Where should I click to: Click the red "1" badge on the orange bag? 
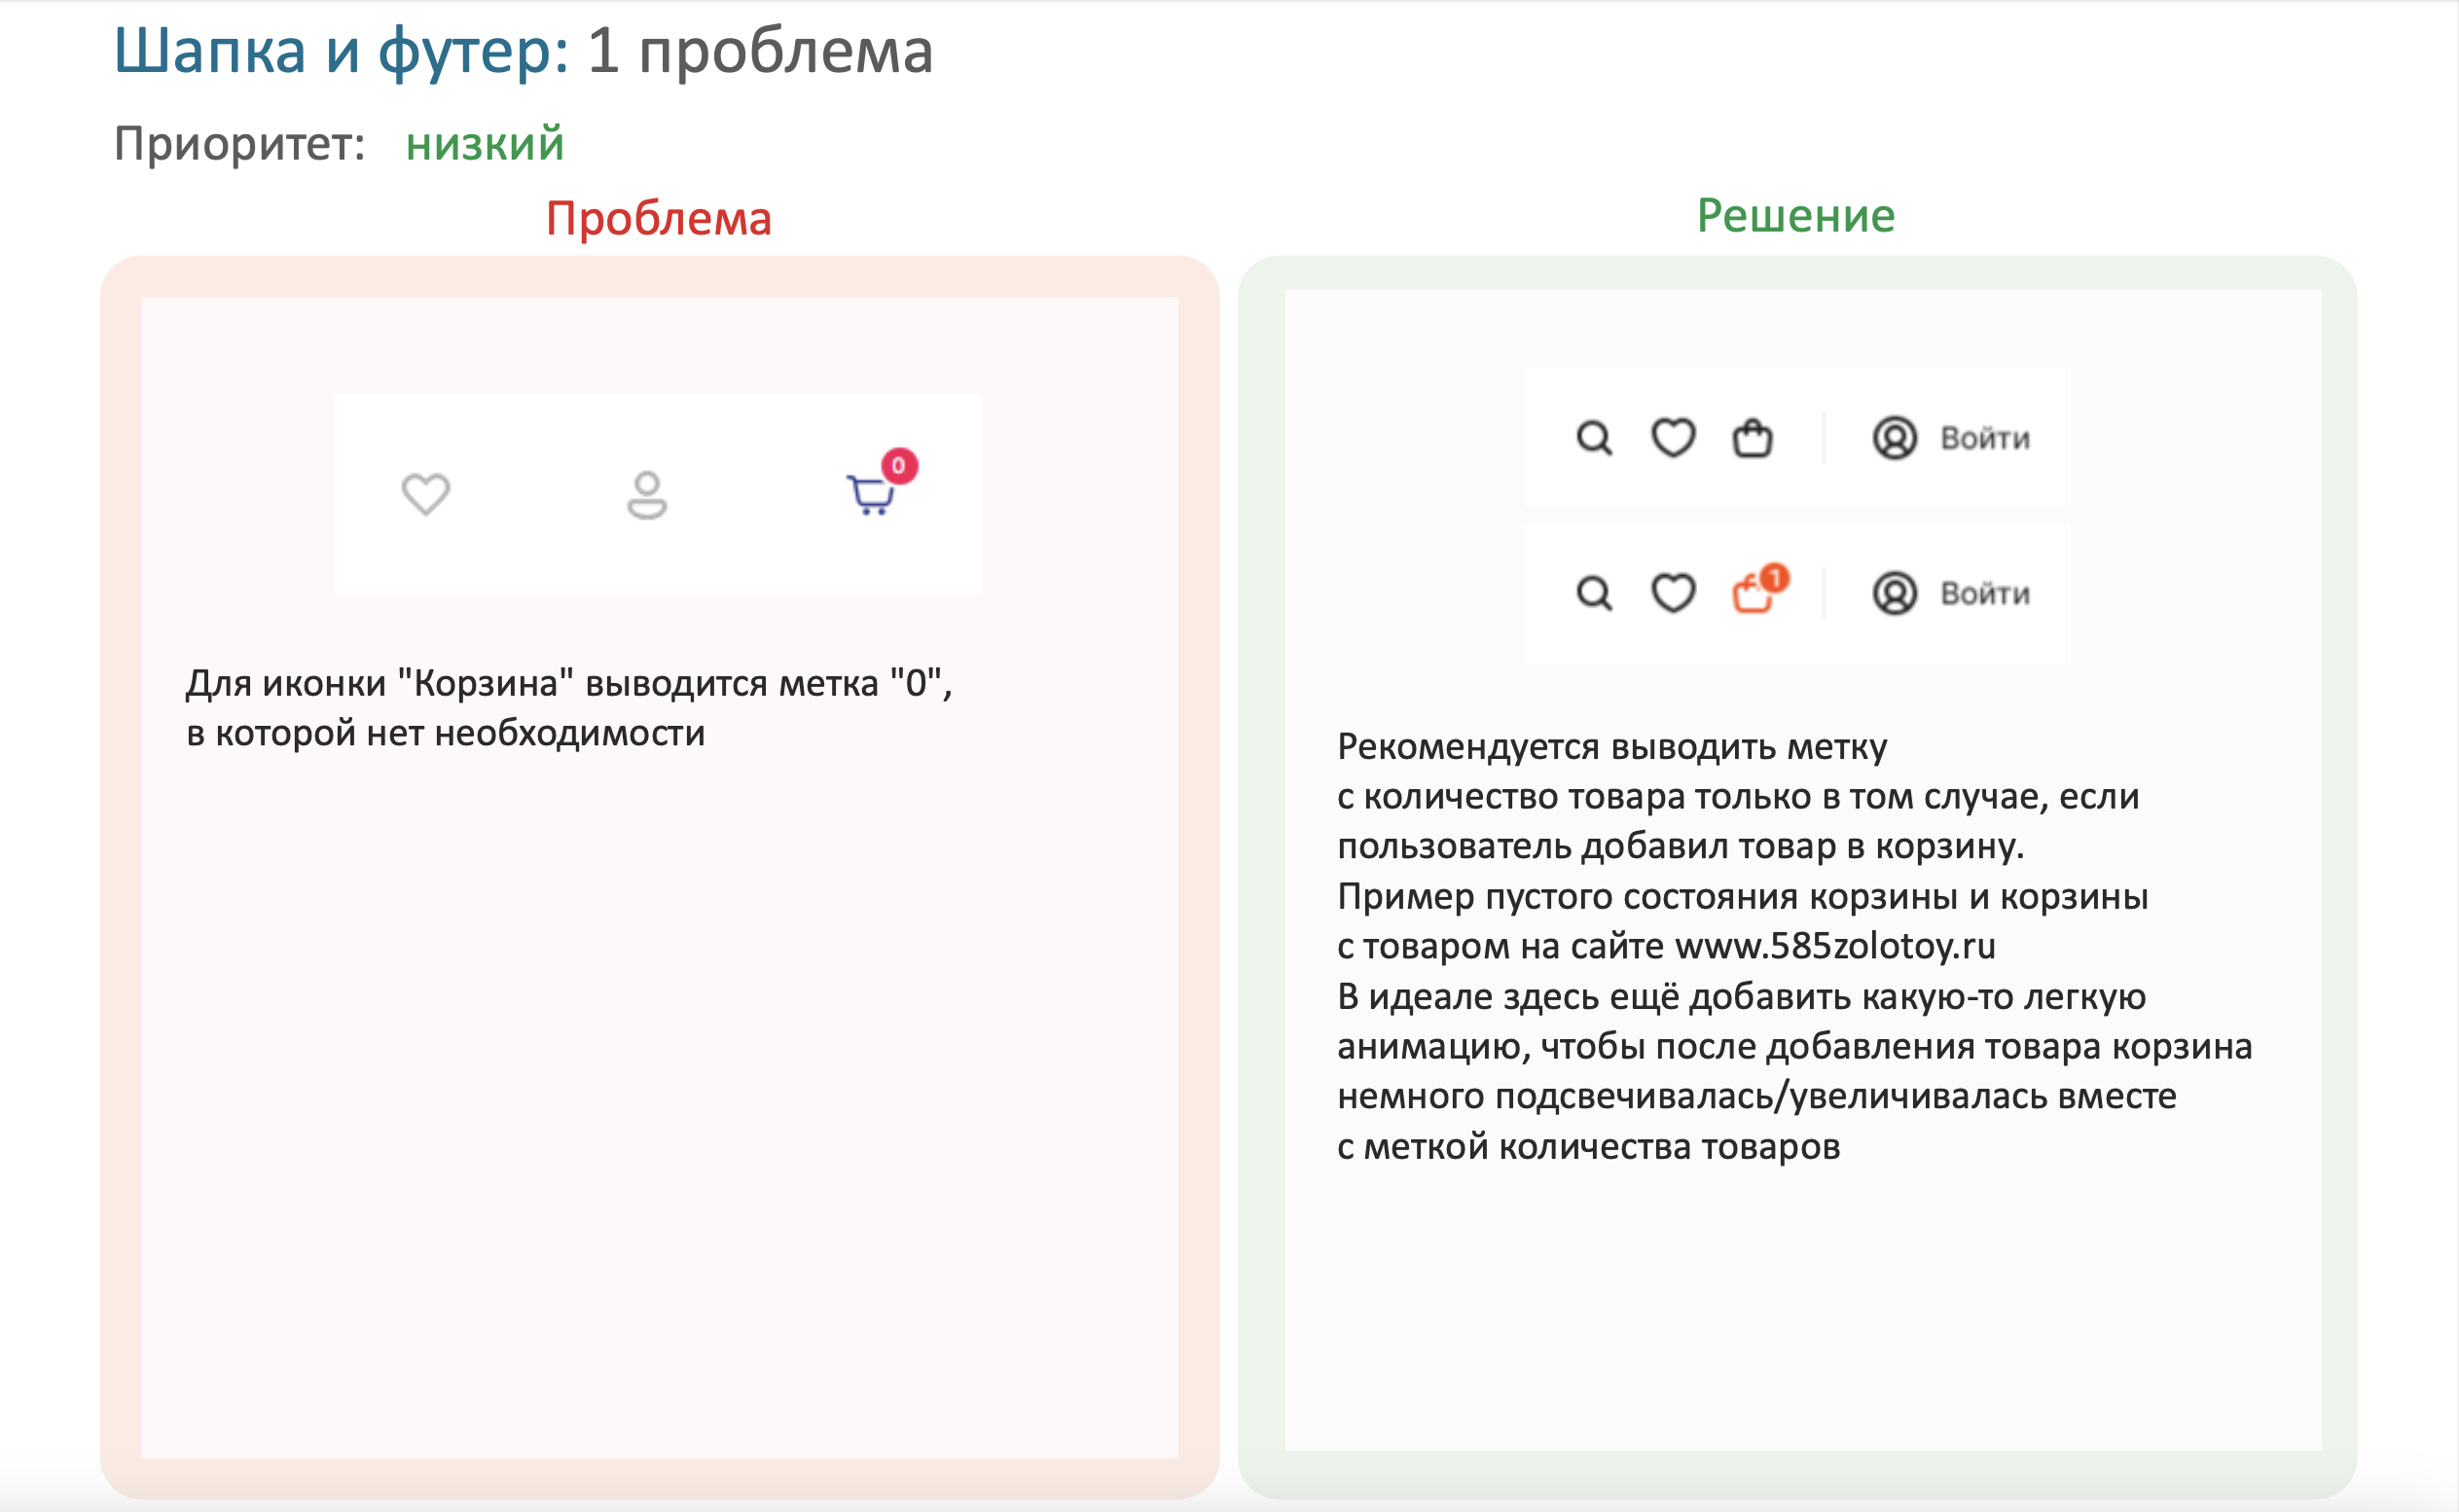coord(1775,578)
